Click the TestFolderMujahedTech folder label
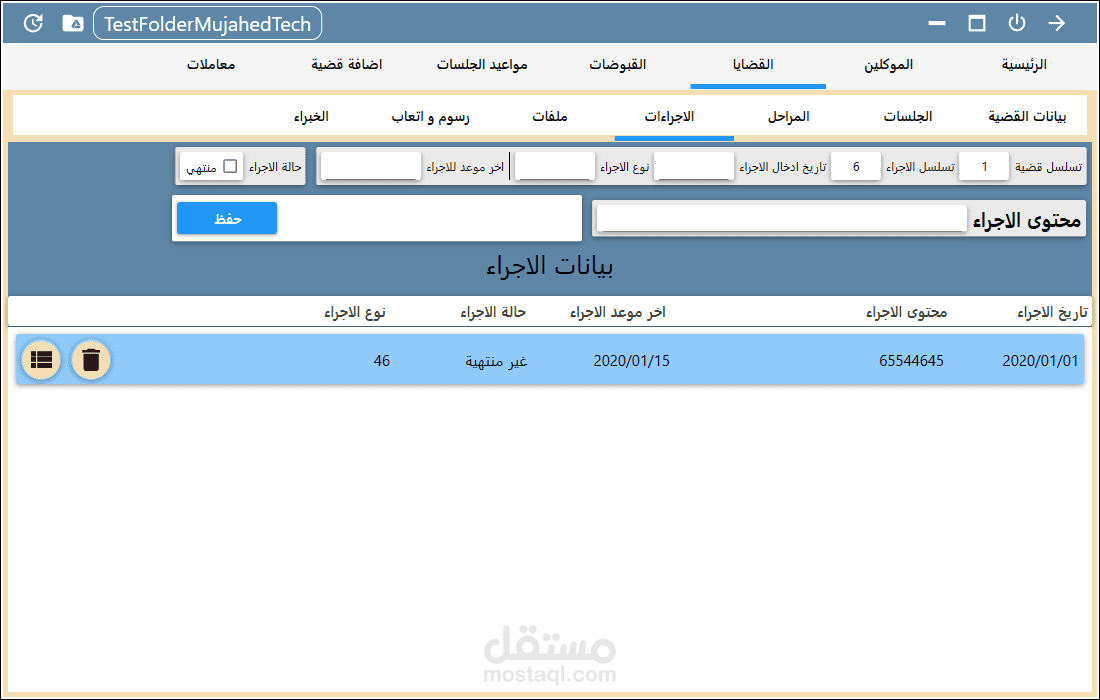Image resolution: width=1100 pixels, height=700 pixels. pos(208,24)
